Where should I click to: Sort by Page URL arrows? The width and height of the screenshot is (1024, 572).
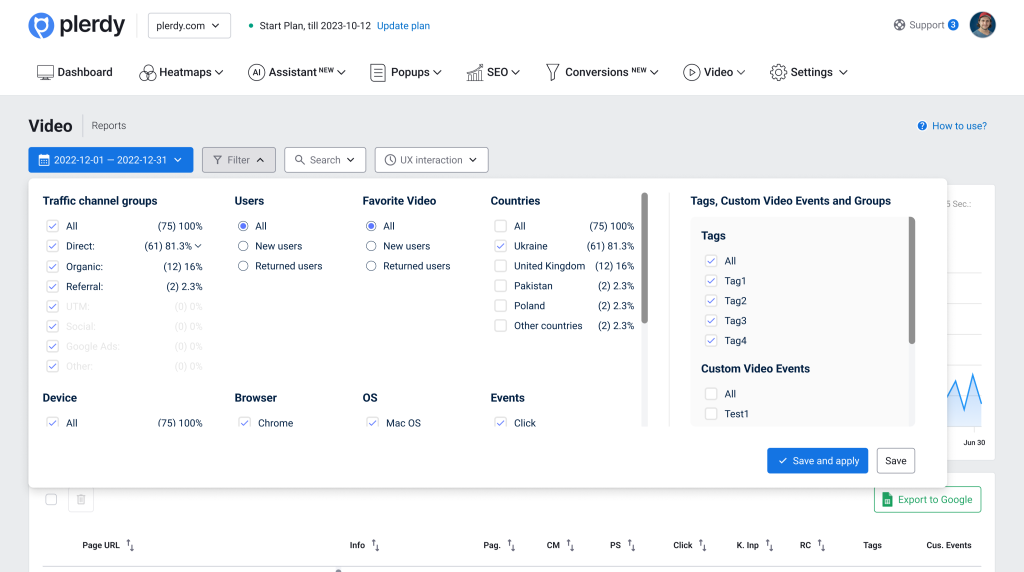(x=130, y=545)
